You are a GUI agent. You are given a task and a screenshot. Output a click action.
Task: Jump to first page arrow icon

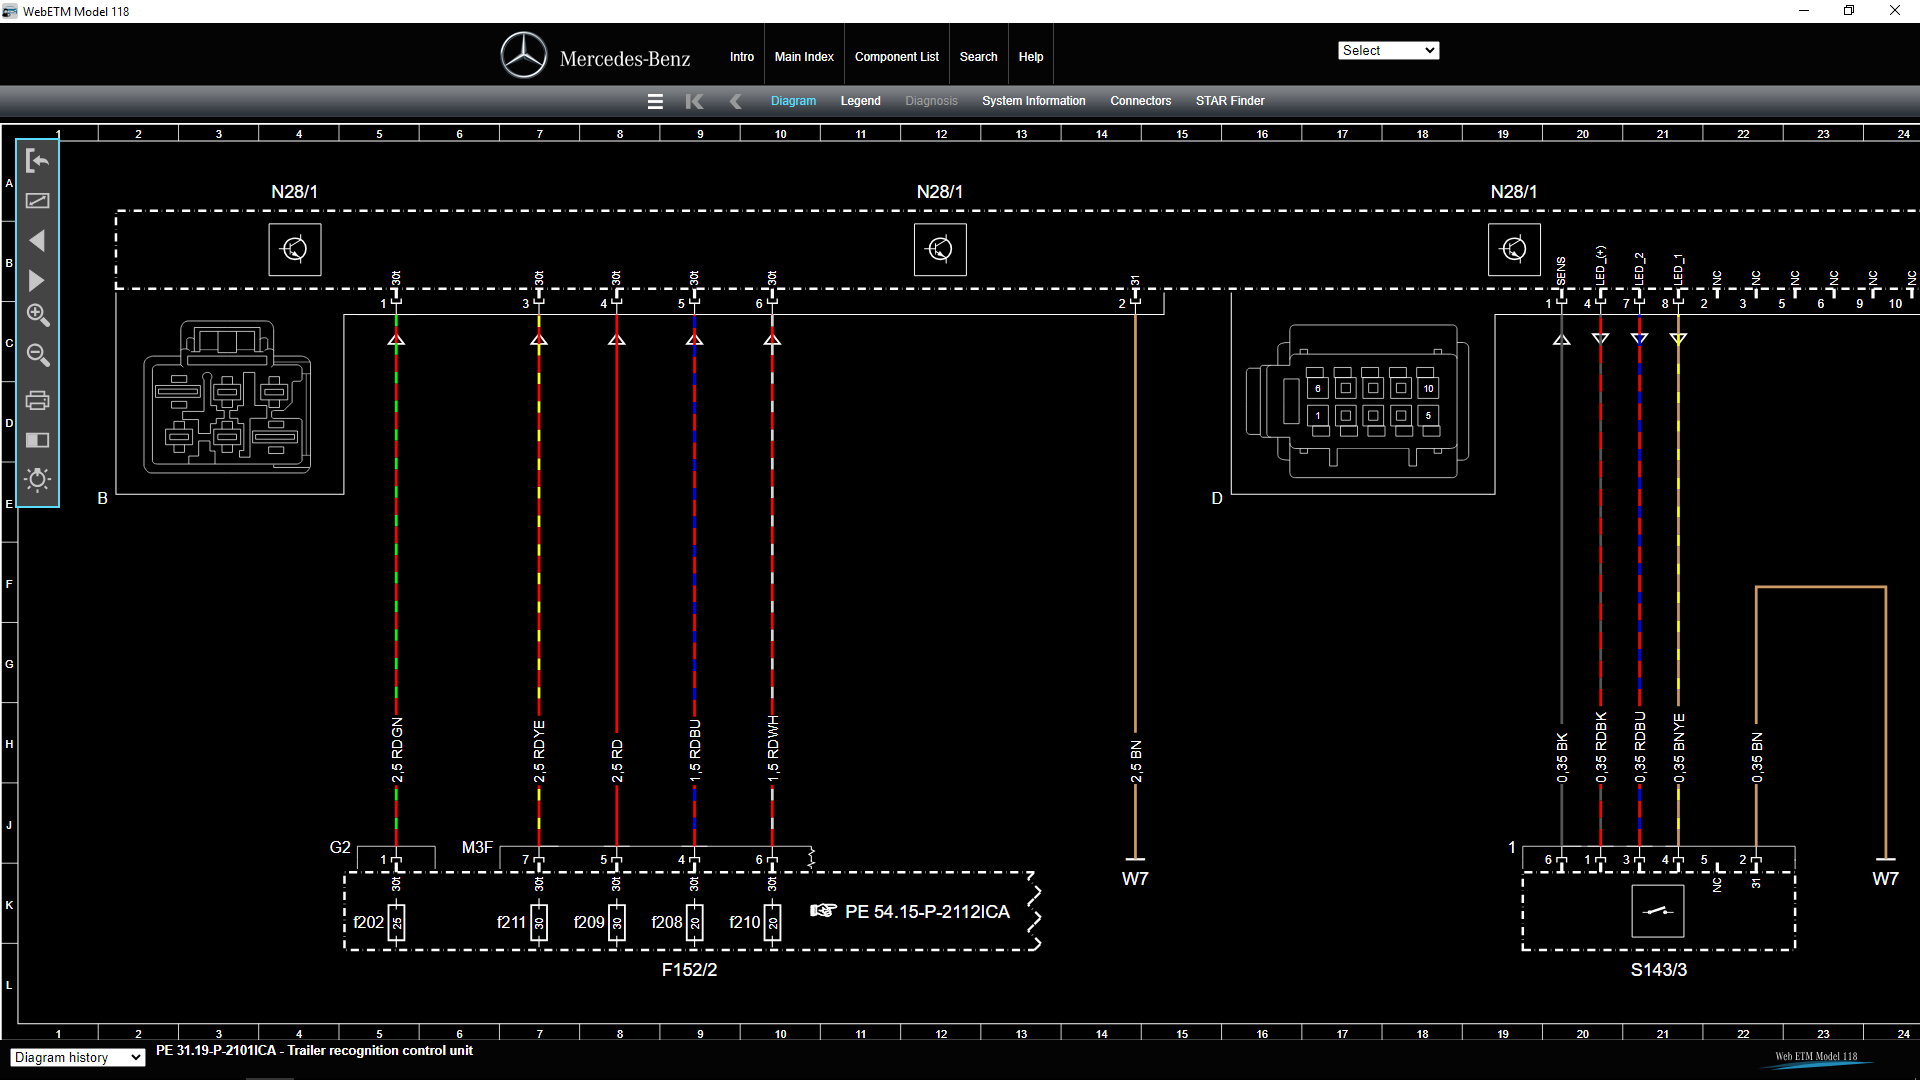[694, 101]
